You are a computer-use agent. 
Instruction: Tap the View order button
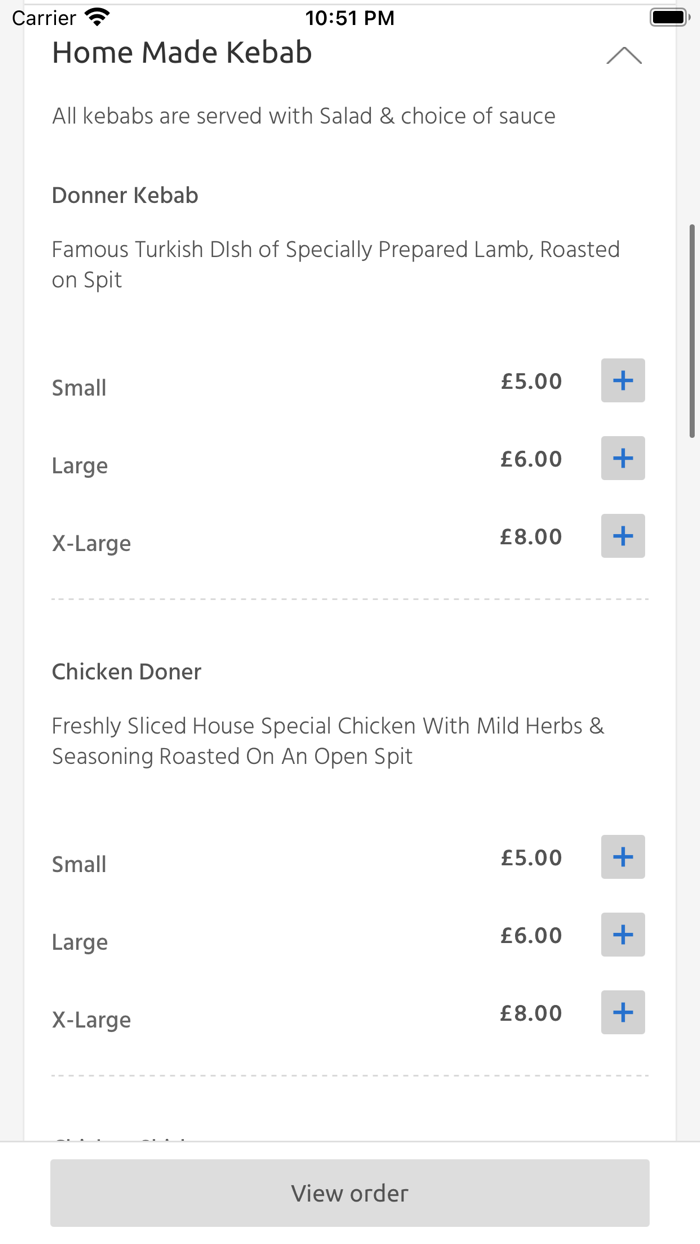point(350,1193)
